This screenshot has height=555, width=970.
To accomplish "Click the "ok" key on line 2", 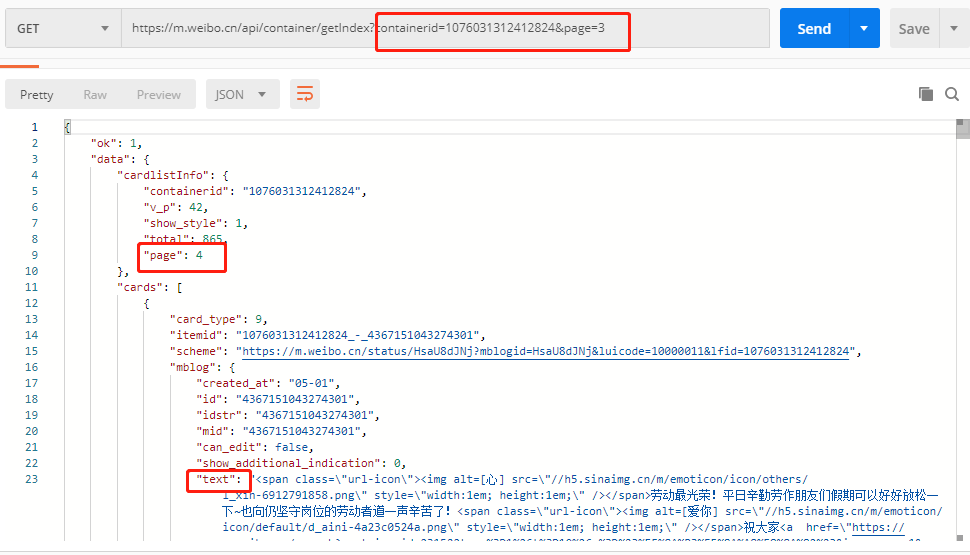I will (104, 143).
